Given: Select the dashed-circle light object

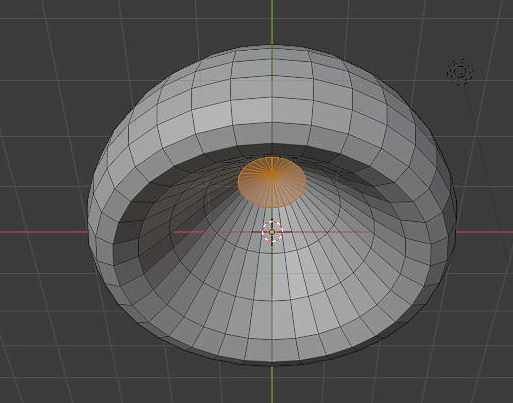Looking at the screenshot, I should coord(460,71).
